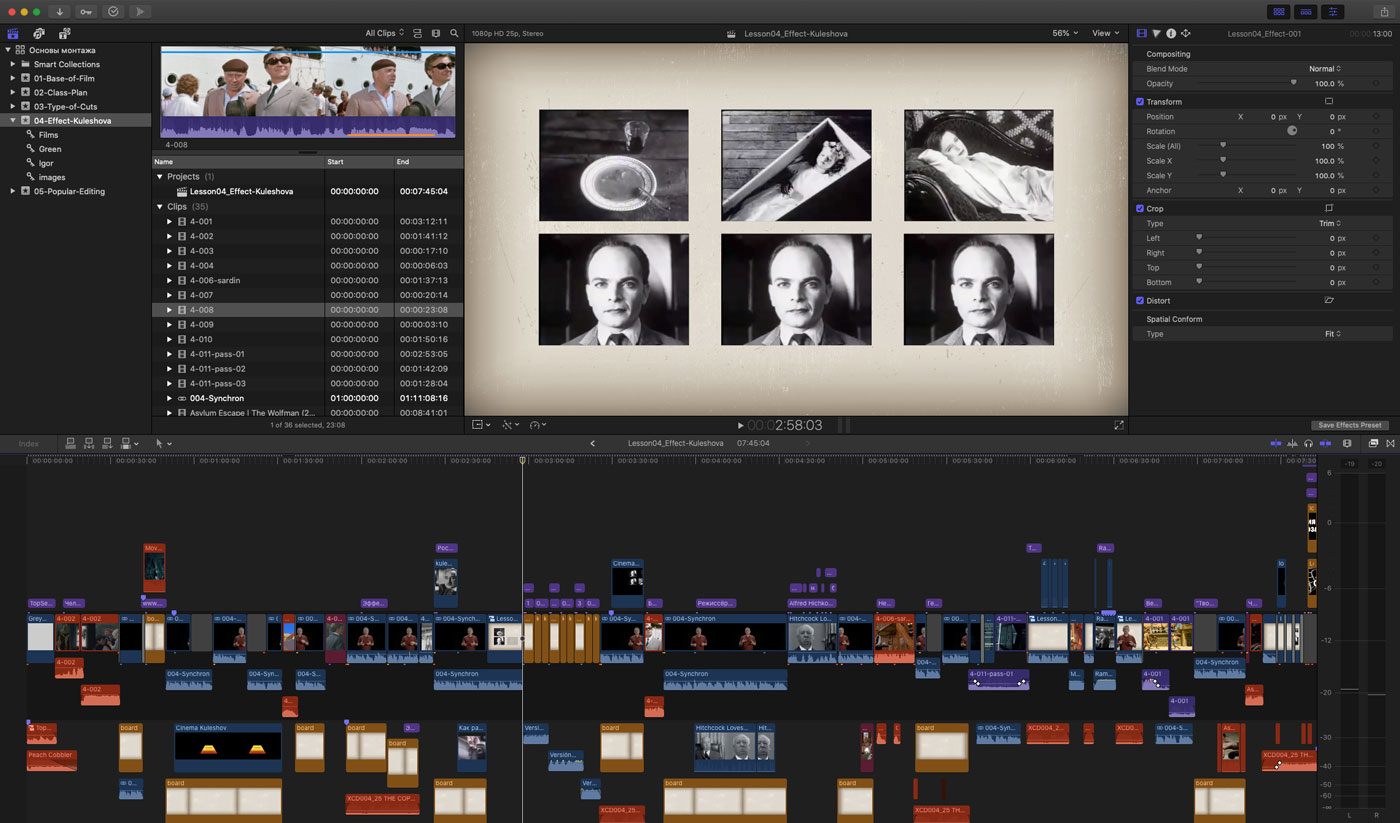Click the viewer fullscreen icon
Viewport: 1400px width, 823px height.
click(x=1118, y=425)
